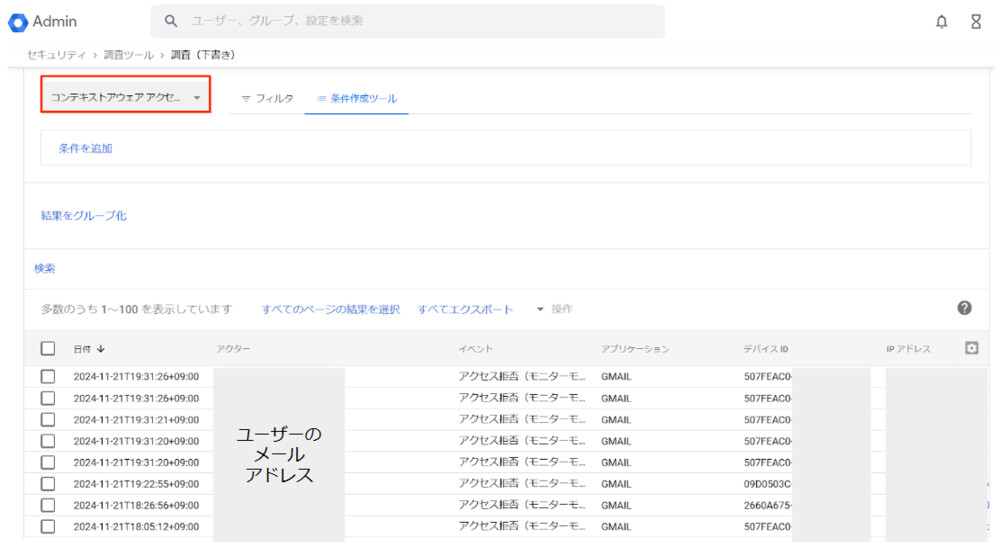Open the コンテキストアウェア アクセス data source dropdown
The height and width of the screenshot is (547, 1000).
point(126,98)
